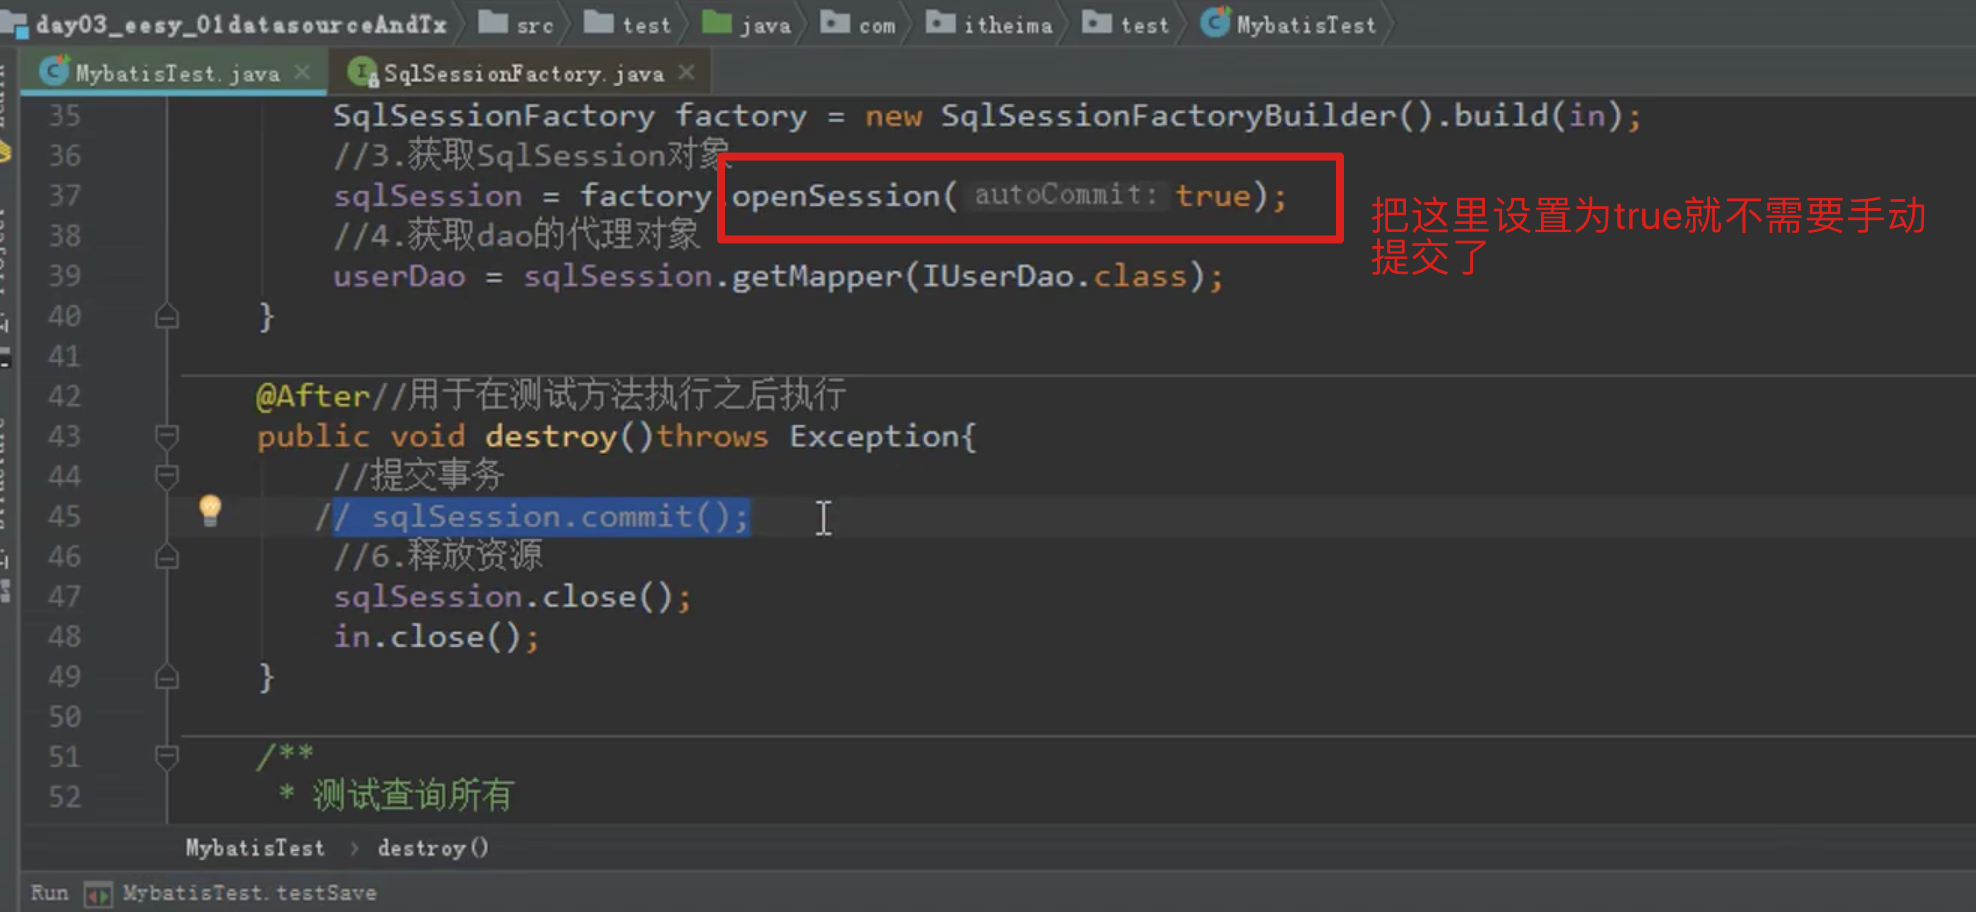Select the MybatisTest.testSave run tab
This screenshot has height=912, width=1976.
[249, 892]
